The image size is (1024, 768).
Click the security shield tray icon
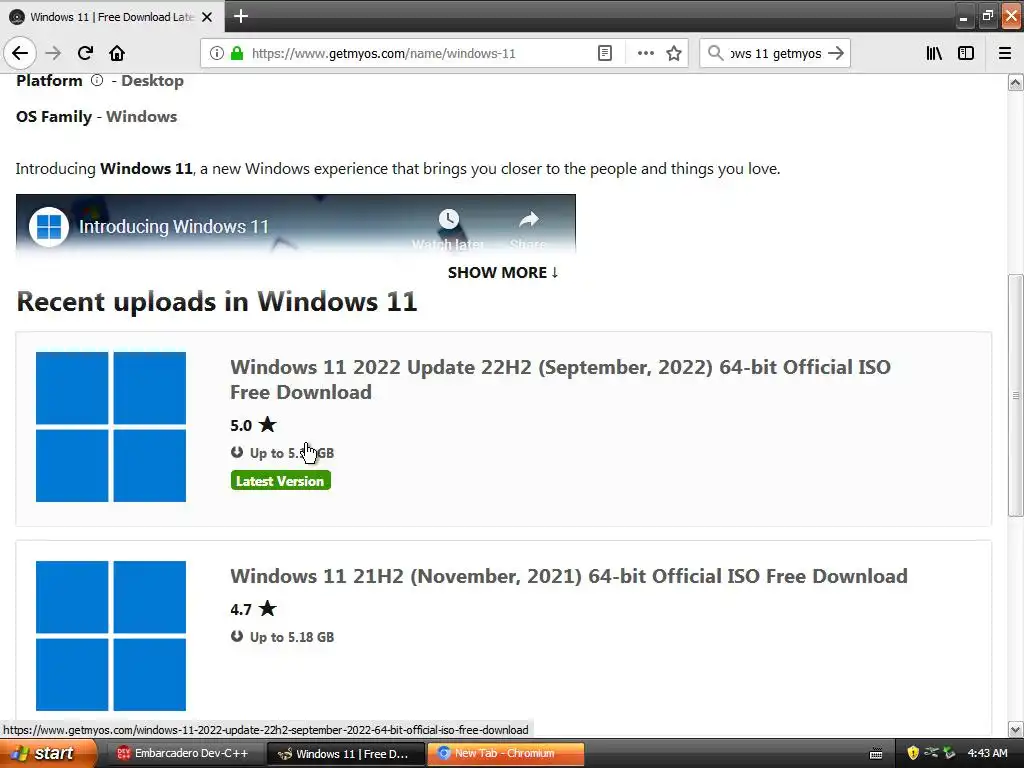pyautogui.click(x=912, y=753)
